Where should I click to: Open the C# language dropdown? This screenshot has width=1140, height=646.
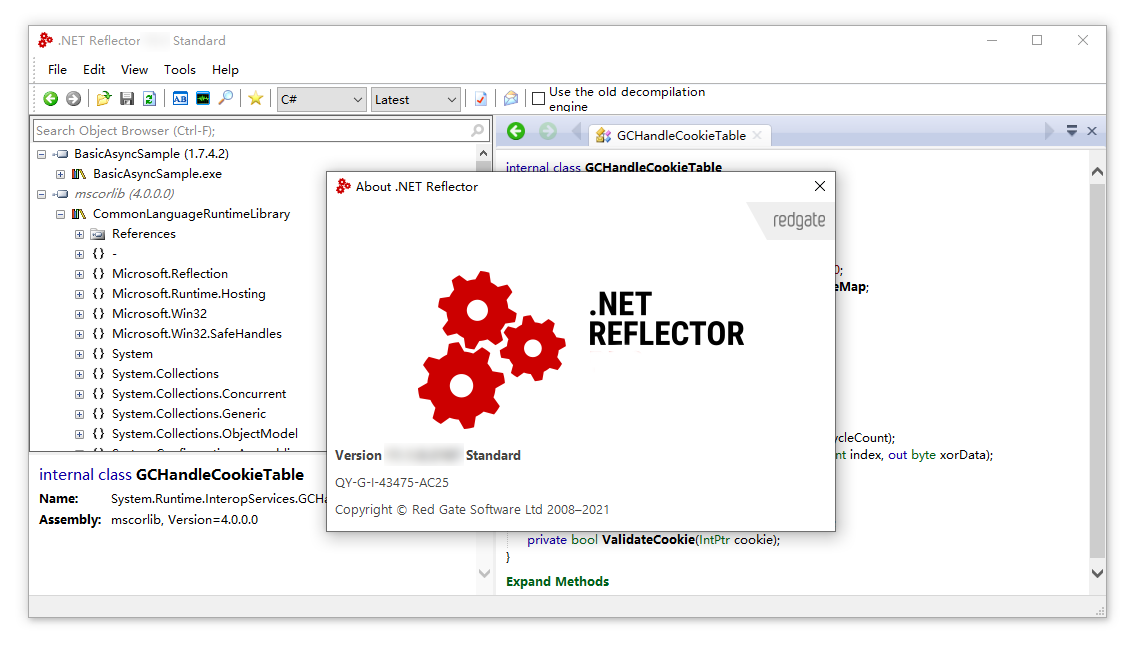tap(321, 100)
